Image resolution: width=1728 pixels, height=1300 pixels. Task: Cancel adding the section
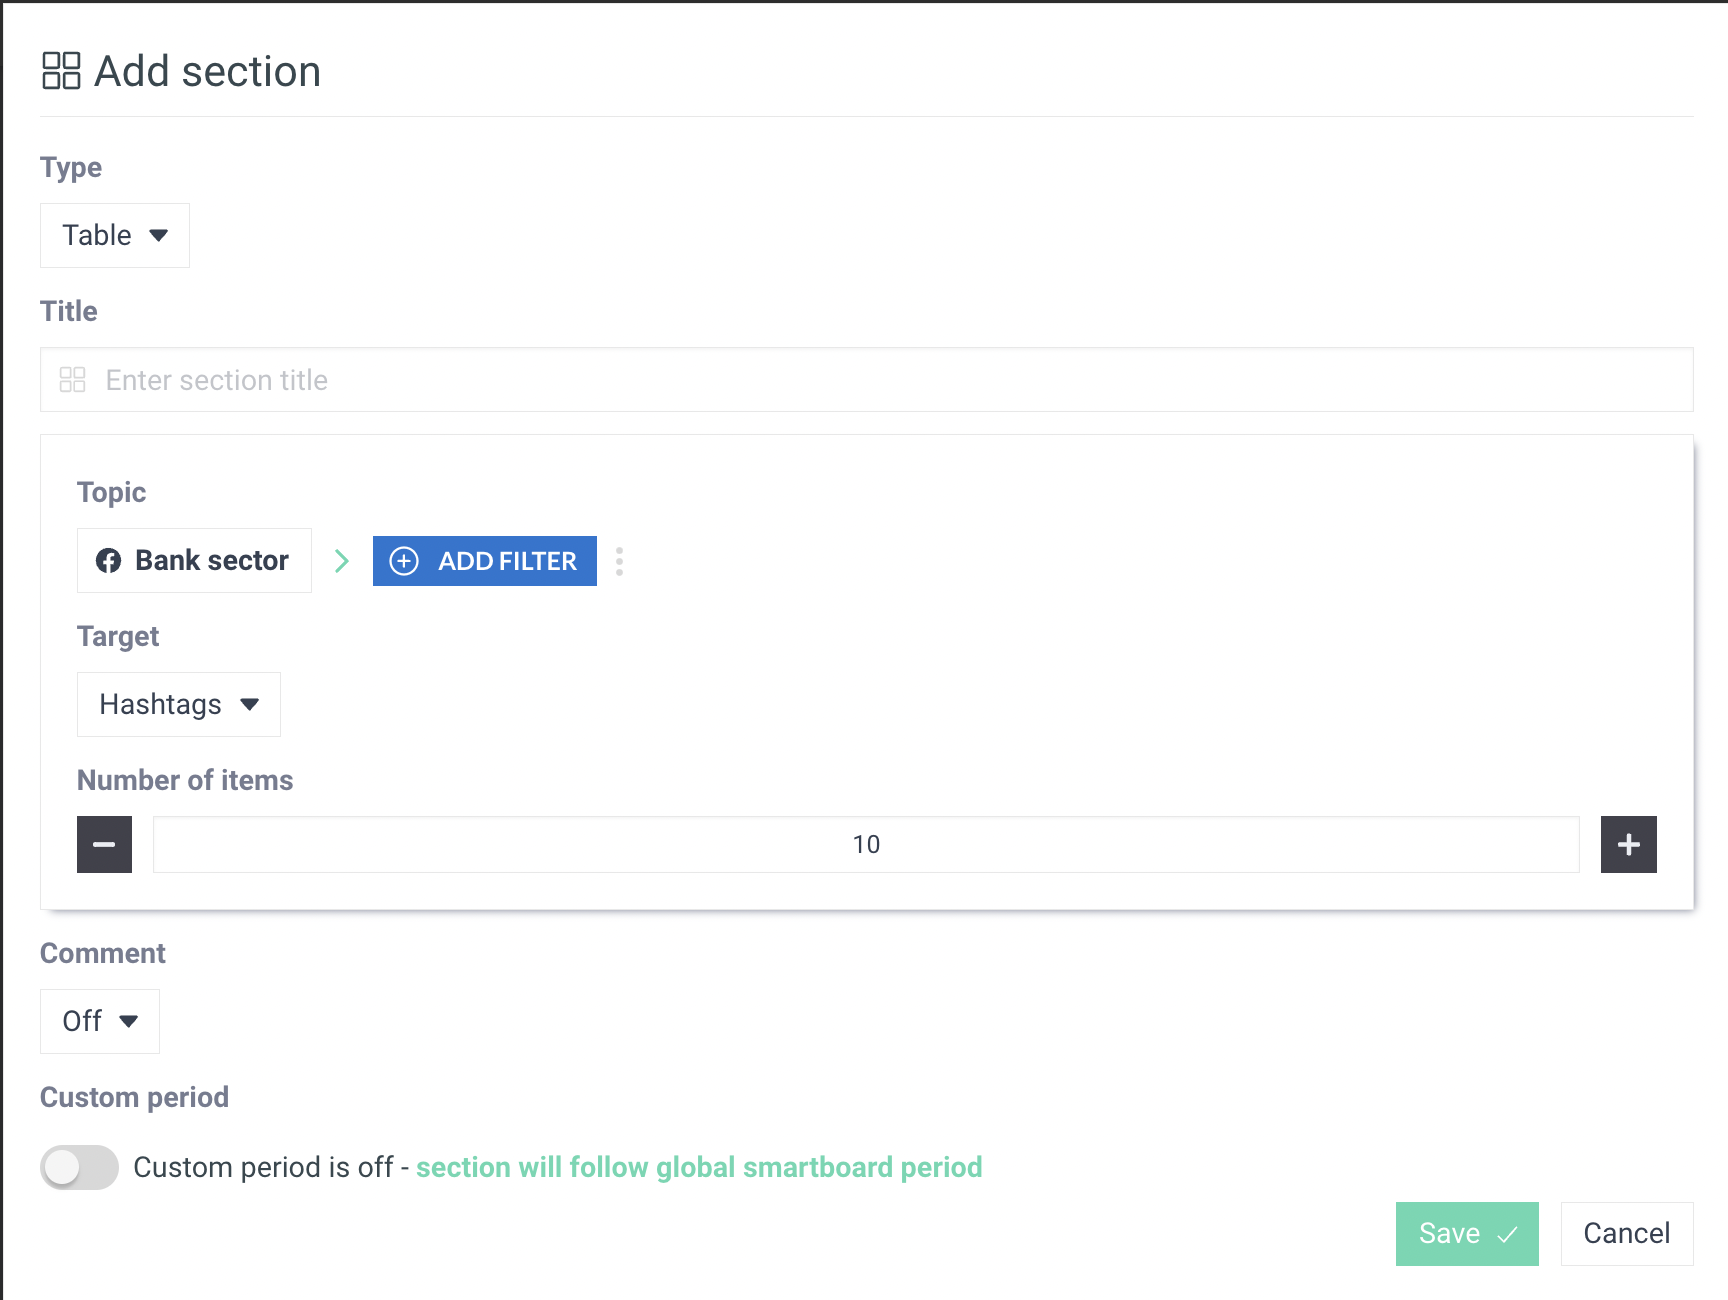(x=1626, y=1233)
